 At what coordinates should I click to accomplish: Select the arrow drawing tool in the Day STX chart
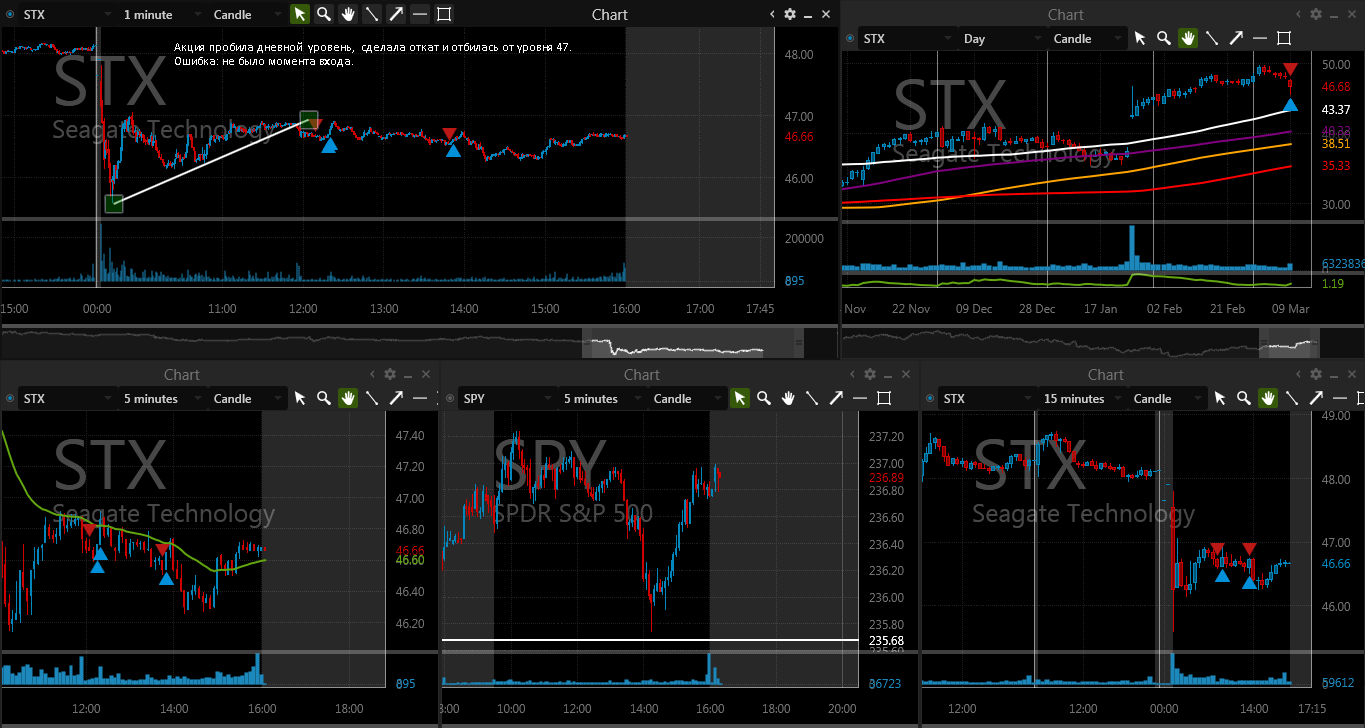tap(1236, 38)
